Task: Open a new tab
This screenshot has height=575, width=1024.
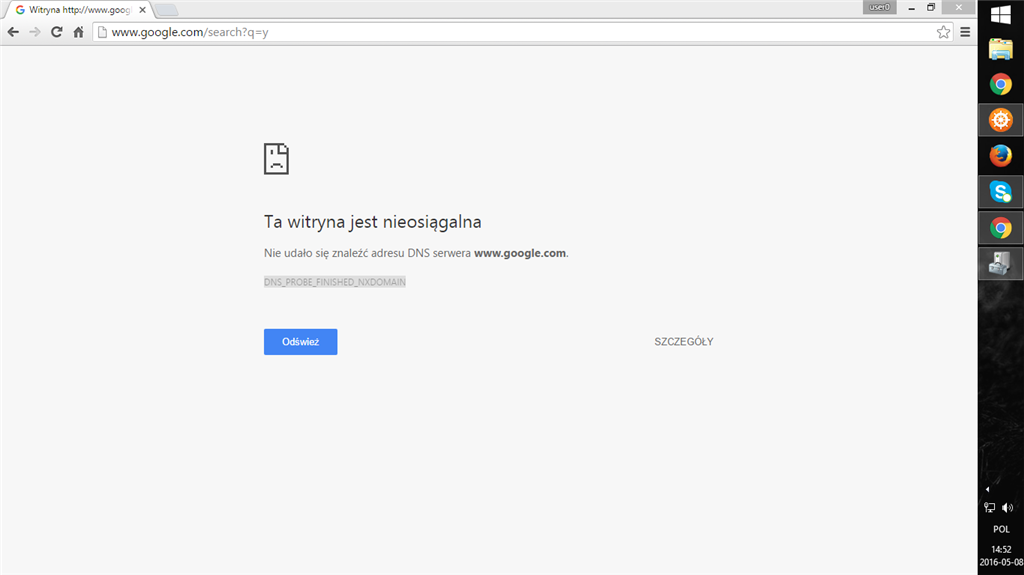Action: click(167, 10)
